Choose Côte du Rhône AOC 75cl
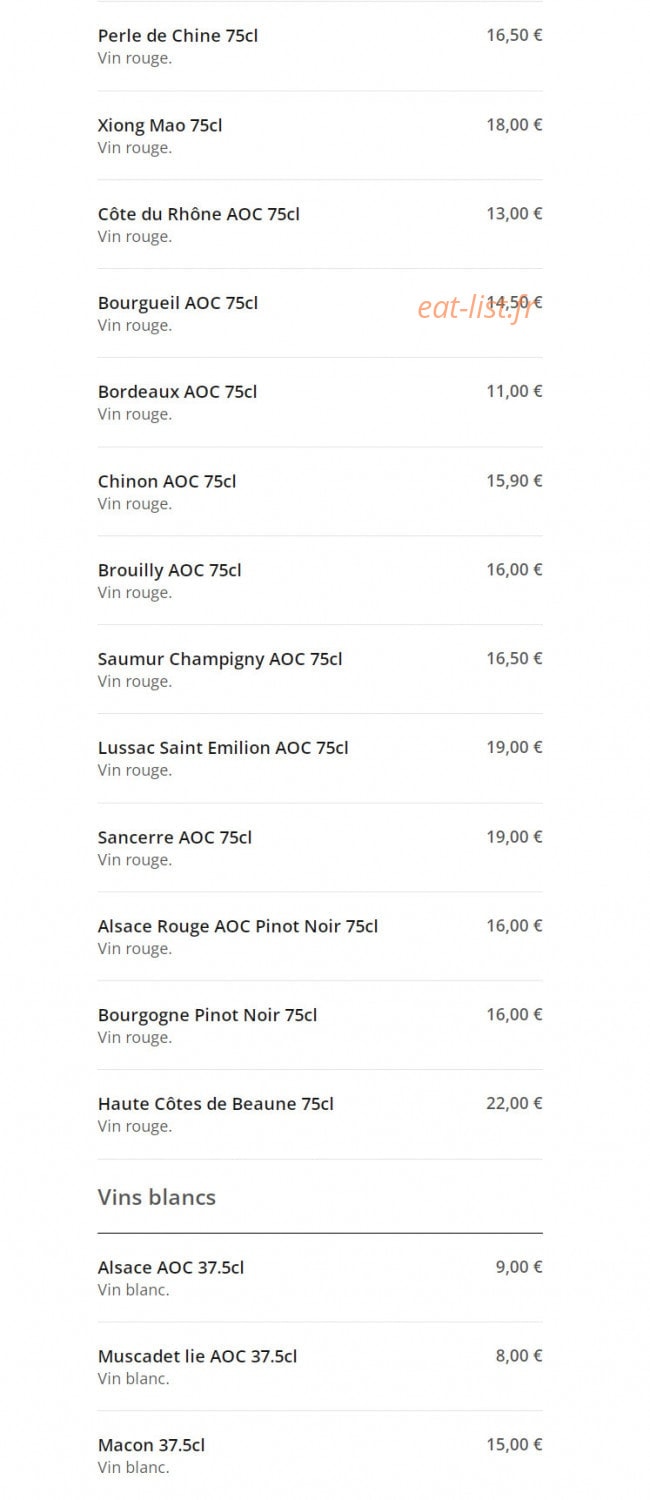Screen dimensions: 650x1500 tap(320, 224)
